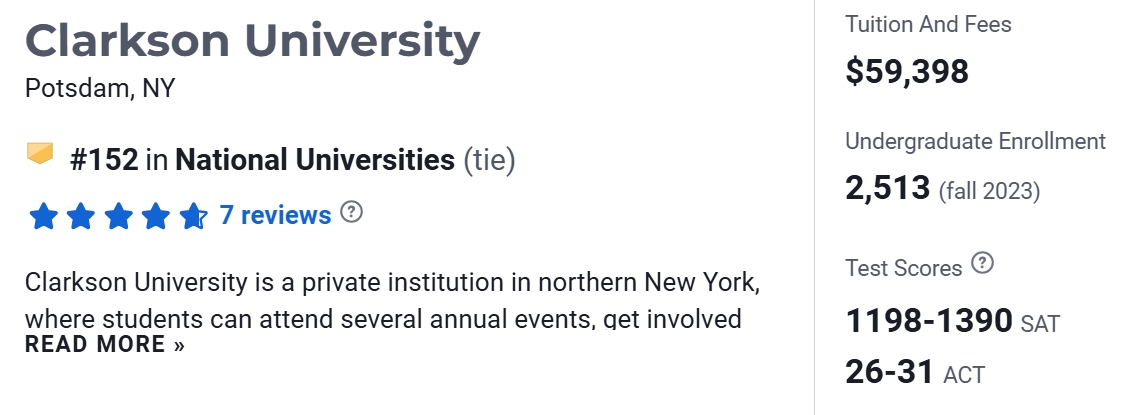The width and height of the screenshot is (1123, 415).
Task: Click the Test Scores help icon
Action: [984, 264]
